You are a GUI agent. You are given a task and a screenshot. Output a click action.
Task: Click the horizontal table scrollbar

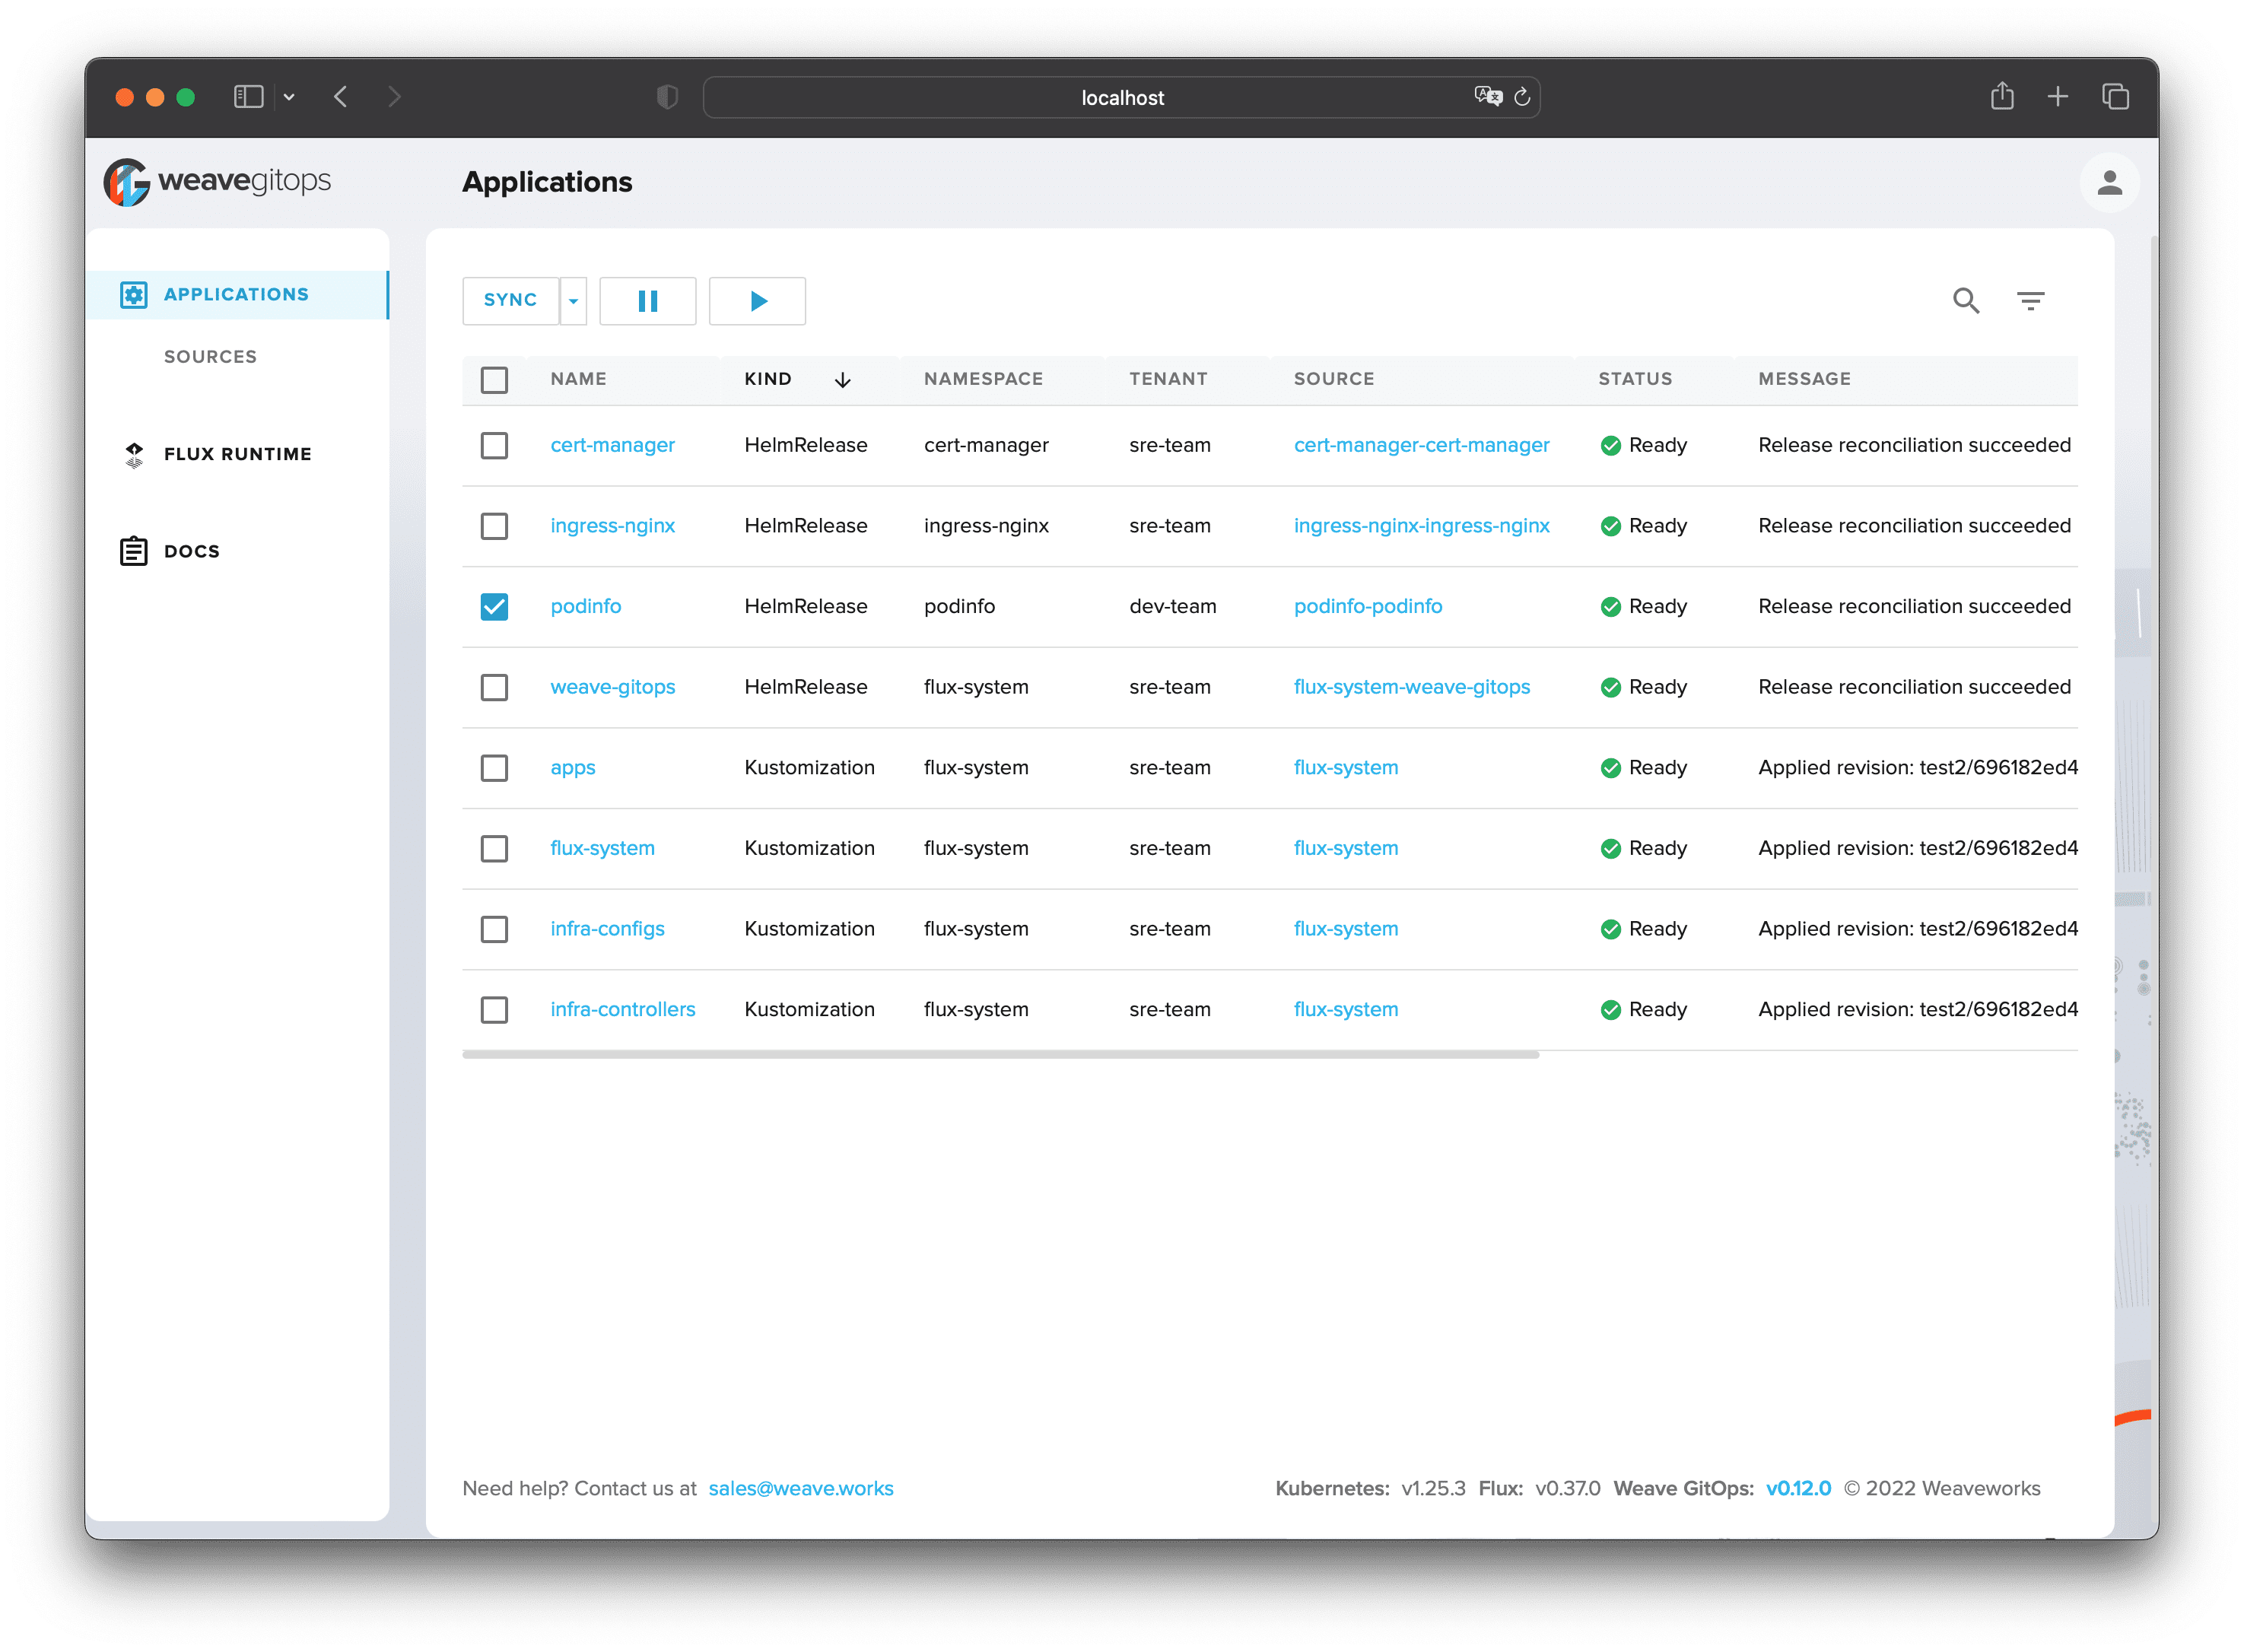(x=1000, y=1054)
